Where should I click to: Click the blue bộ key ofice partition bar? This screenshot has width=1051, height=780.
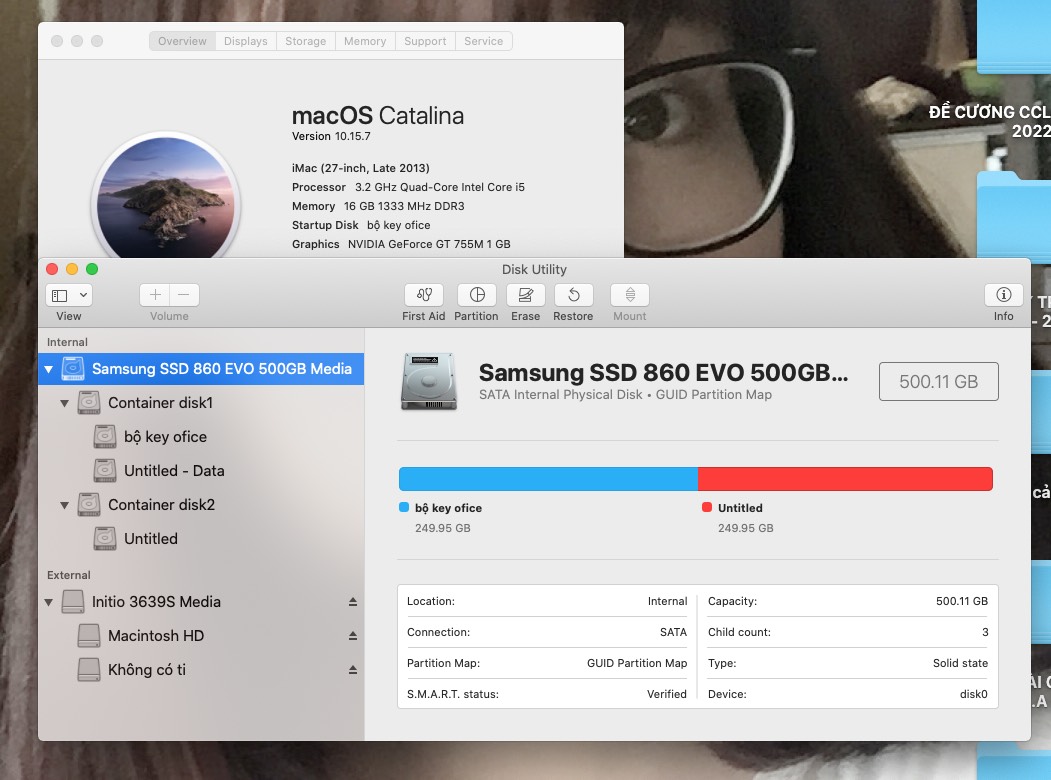pos(548,479)
